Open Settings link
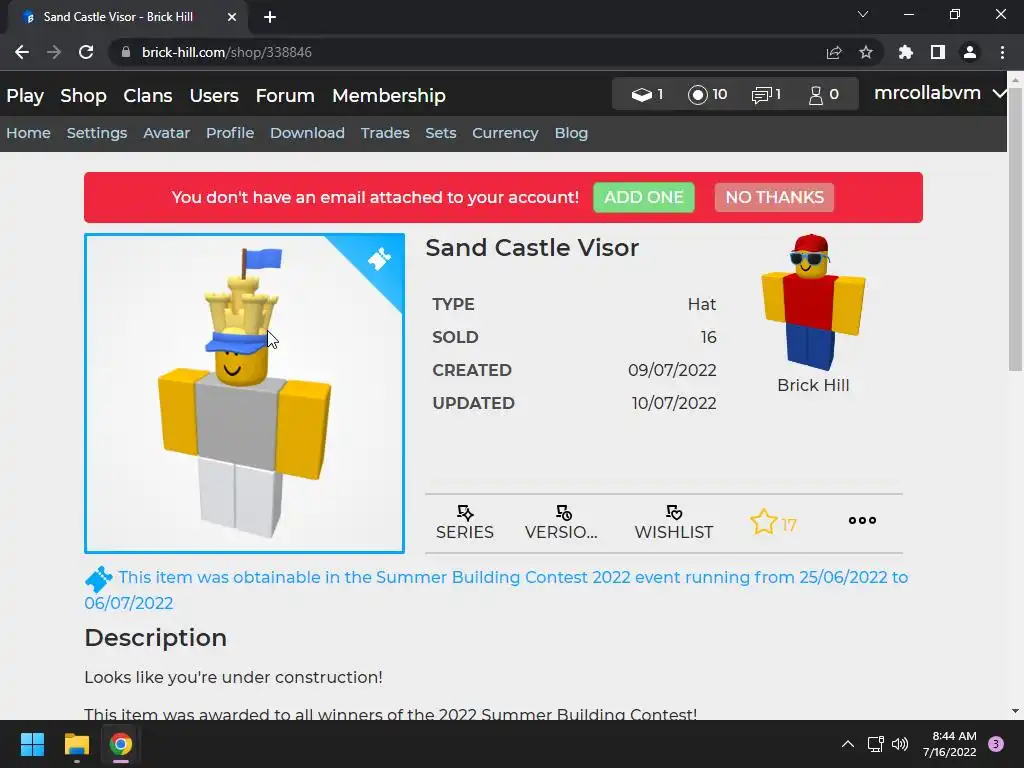1024x768 pixels. pyautogui.click(x=97, y=133)
